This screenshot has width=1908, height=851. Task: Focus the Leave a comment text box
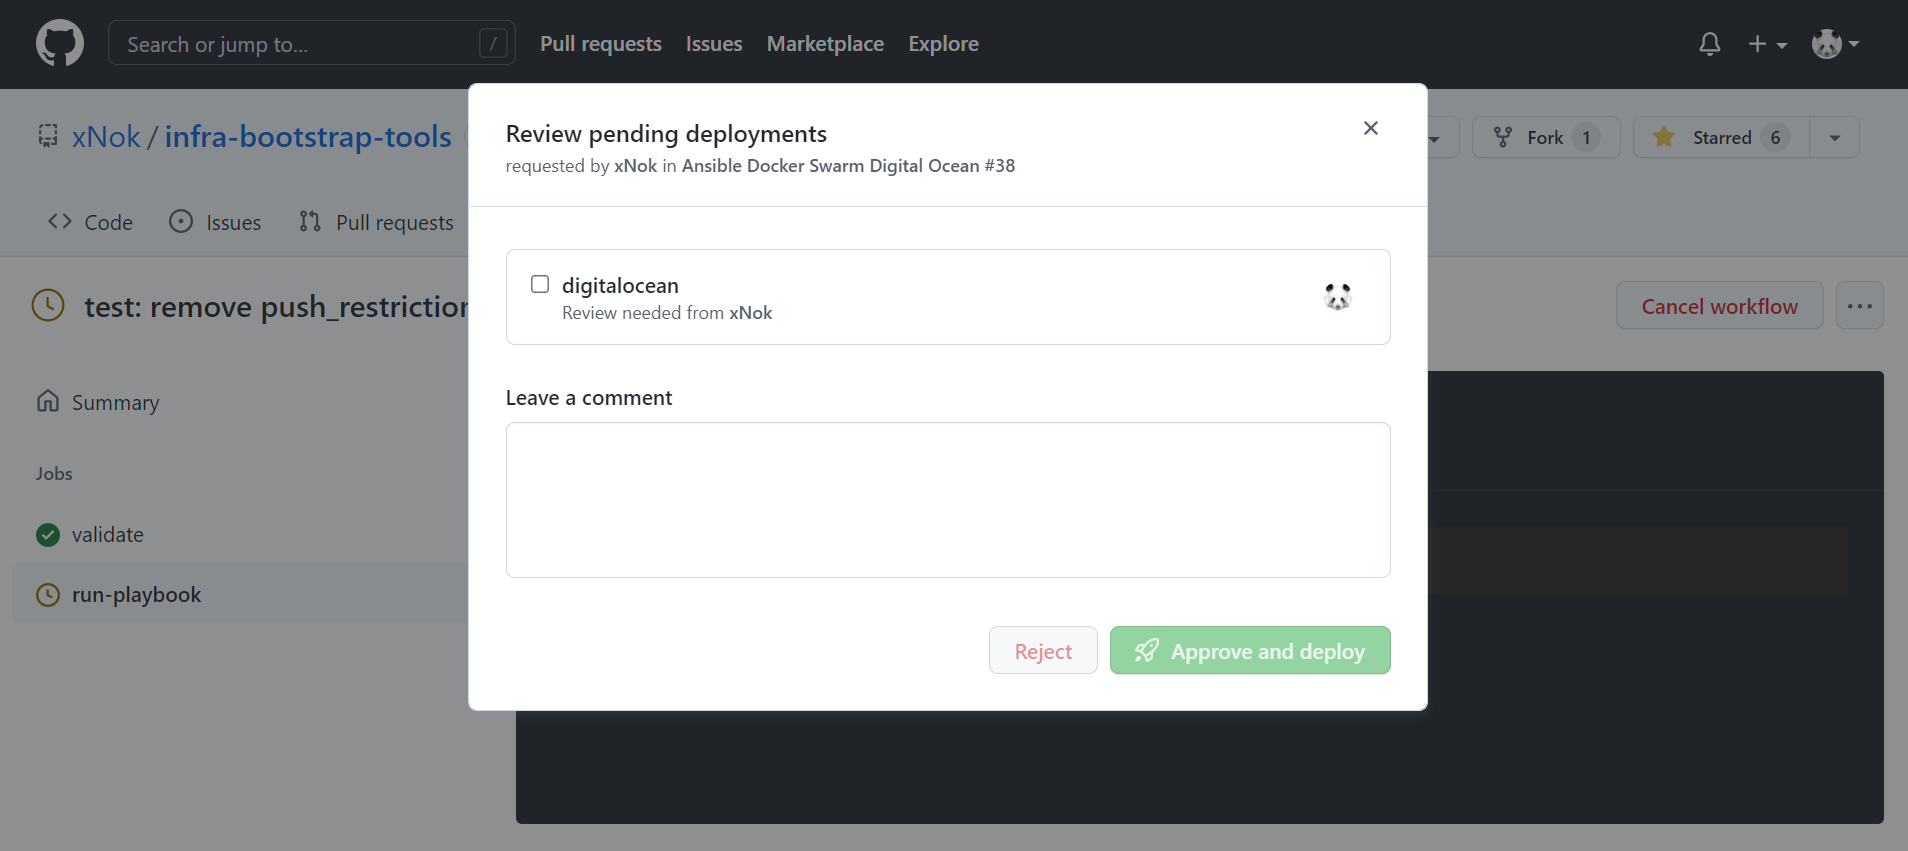tap(948, 500)
